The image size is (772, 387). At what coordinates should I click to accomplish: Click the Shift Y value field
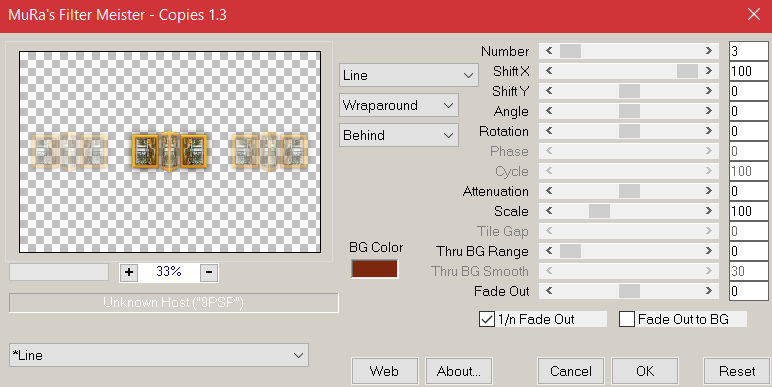coord(748,91)
